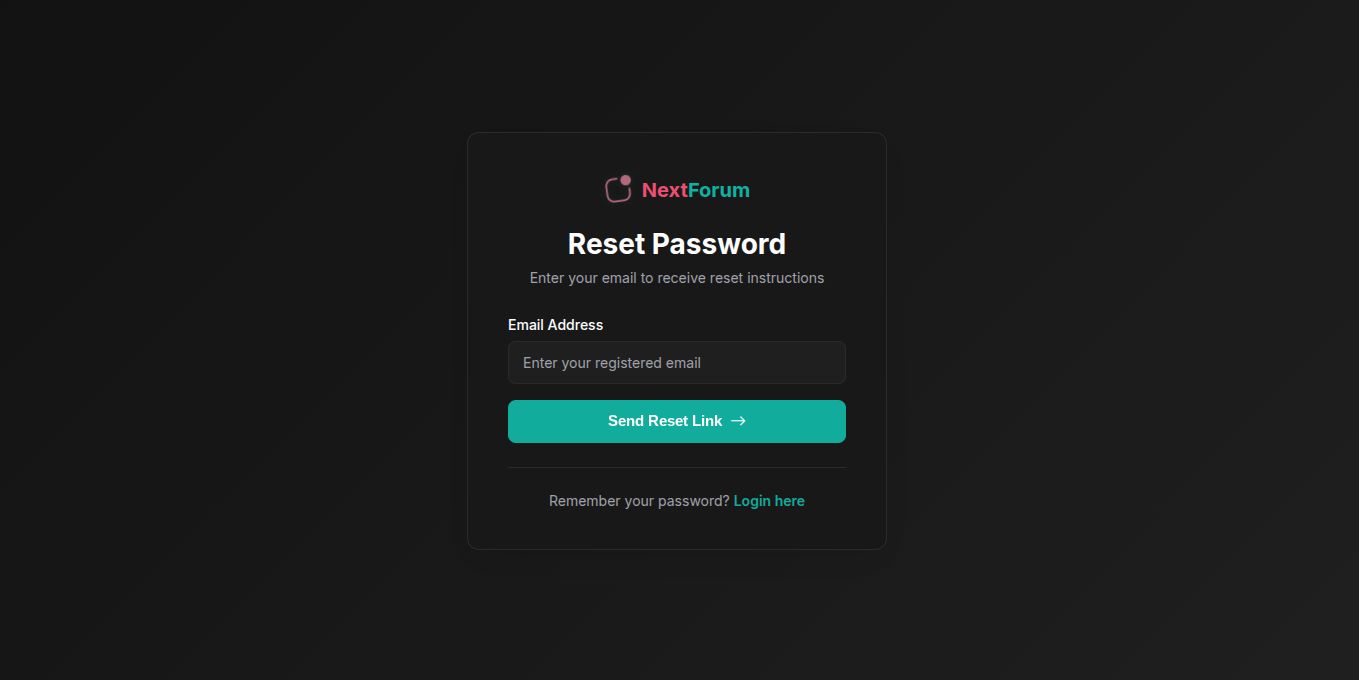Click the reset instructions subtitle text
Screen dimensions: 1359x680
click(677, 278)
